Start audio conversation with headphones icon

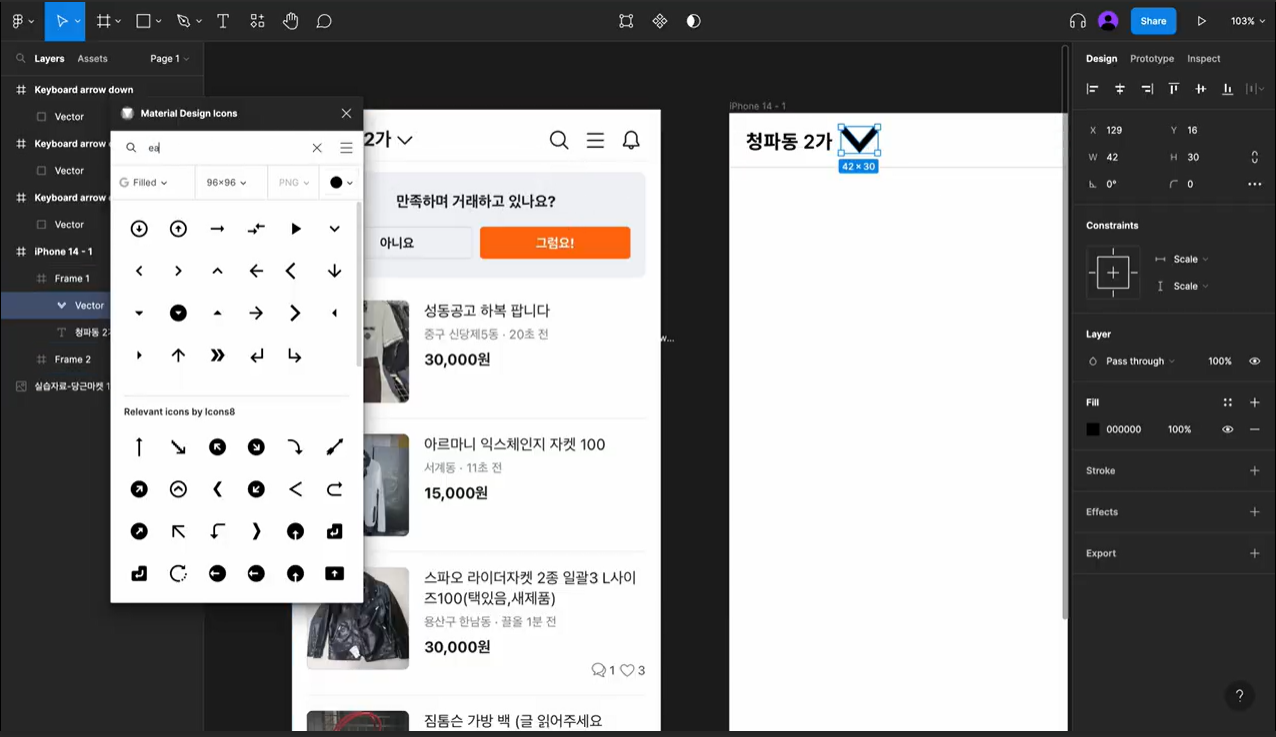[1077, 21]
